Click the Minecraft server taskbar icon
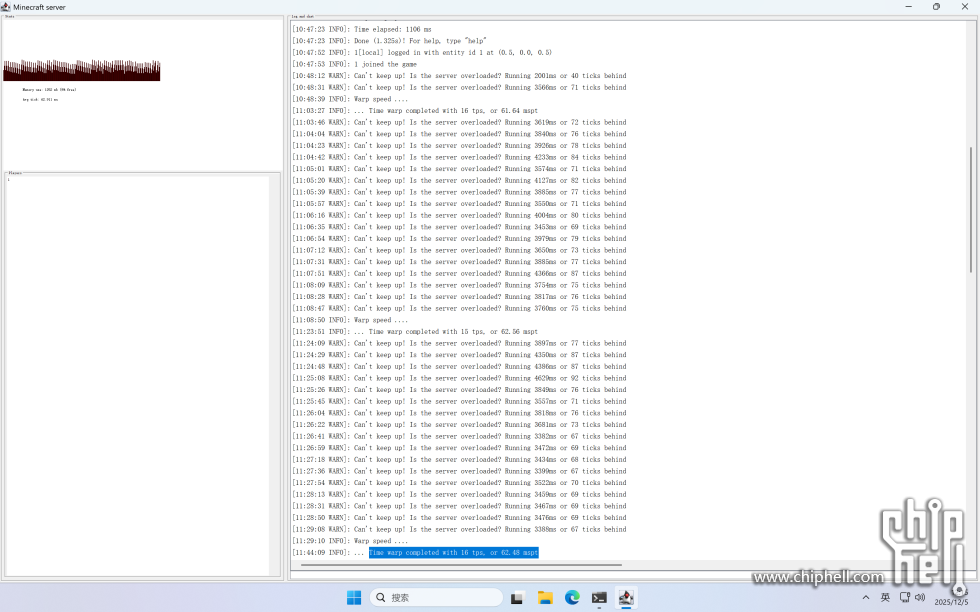 pyautogui.click(x=626, y=598)
